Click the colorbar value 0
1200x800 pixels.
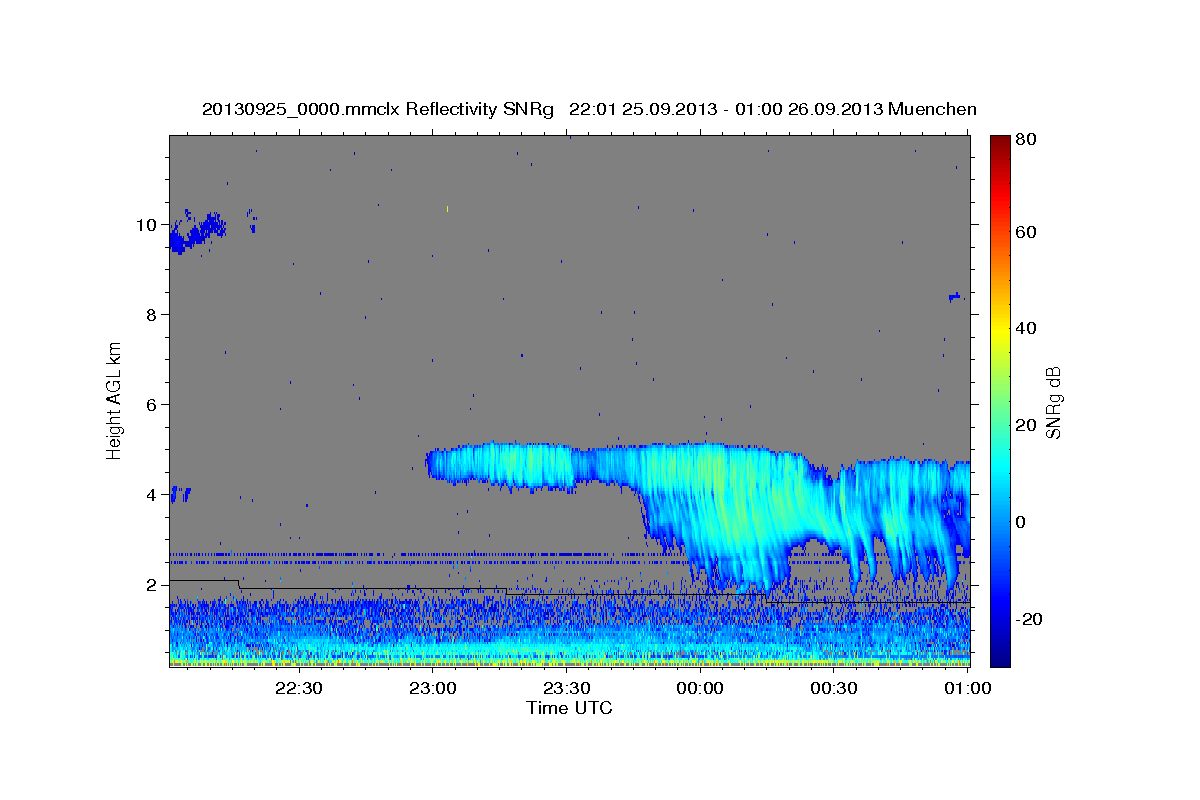pos(1020,523)
